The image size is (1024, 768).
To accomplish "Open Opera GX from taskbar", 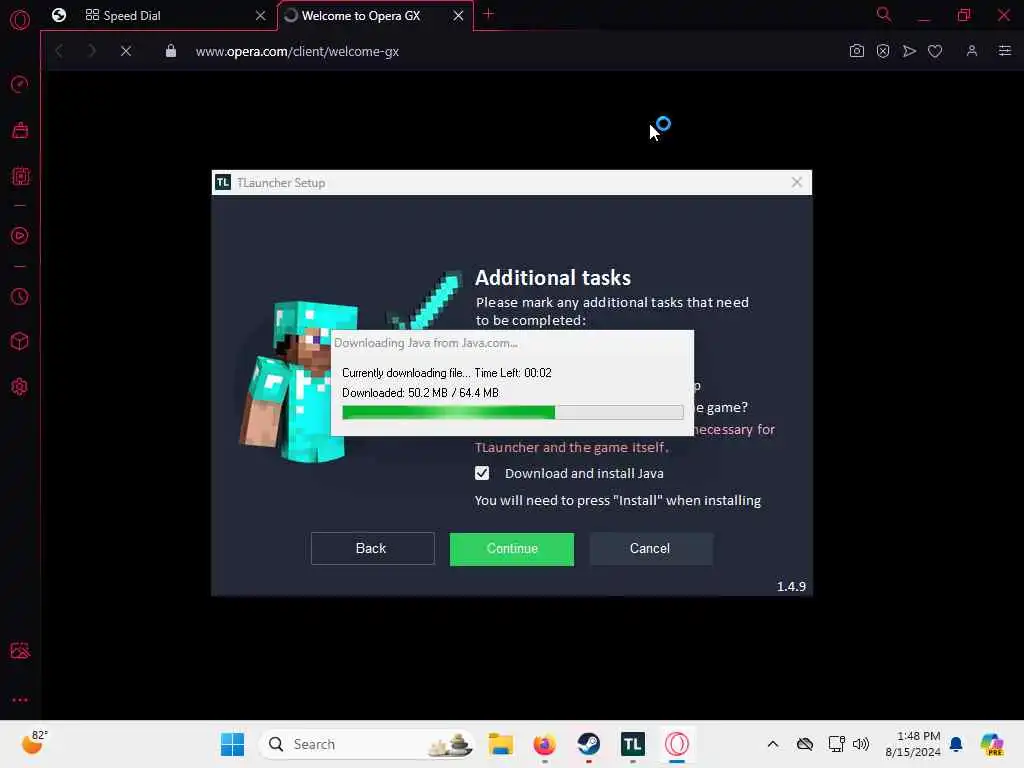I will (677, 744).
